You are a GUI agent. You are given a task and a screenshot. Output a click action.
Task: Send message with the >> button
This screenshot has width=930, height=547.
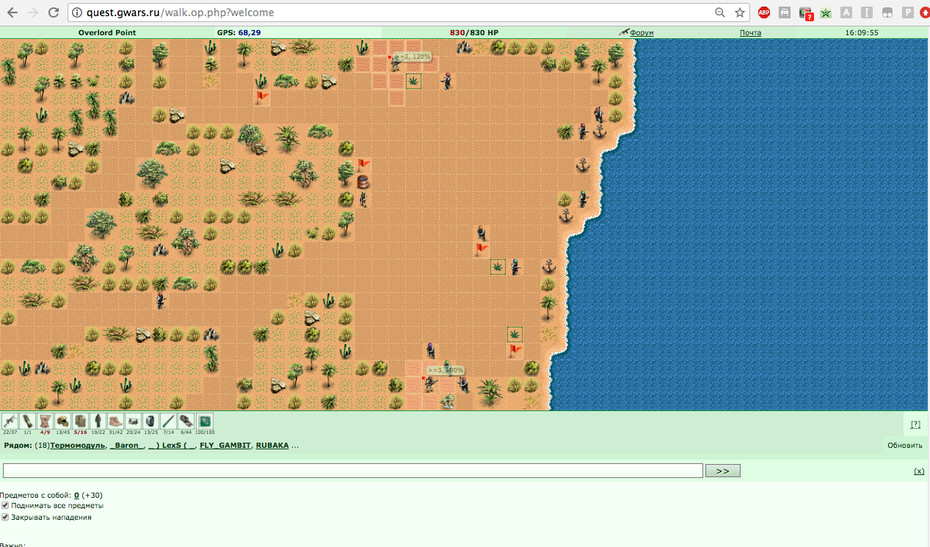tap(722, 470)
